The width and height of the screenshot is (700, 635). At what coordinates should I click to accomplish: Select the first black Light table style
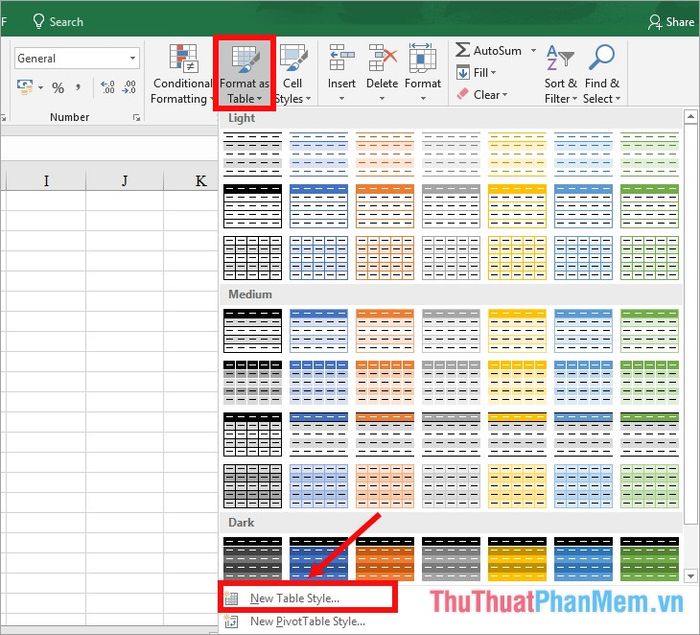click(x=253, y=154)
